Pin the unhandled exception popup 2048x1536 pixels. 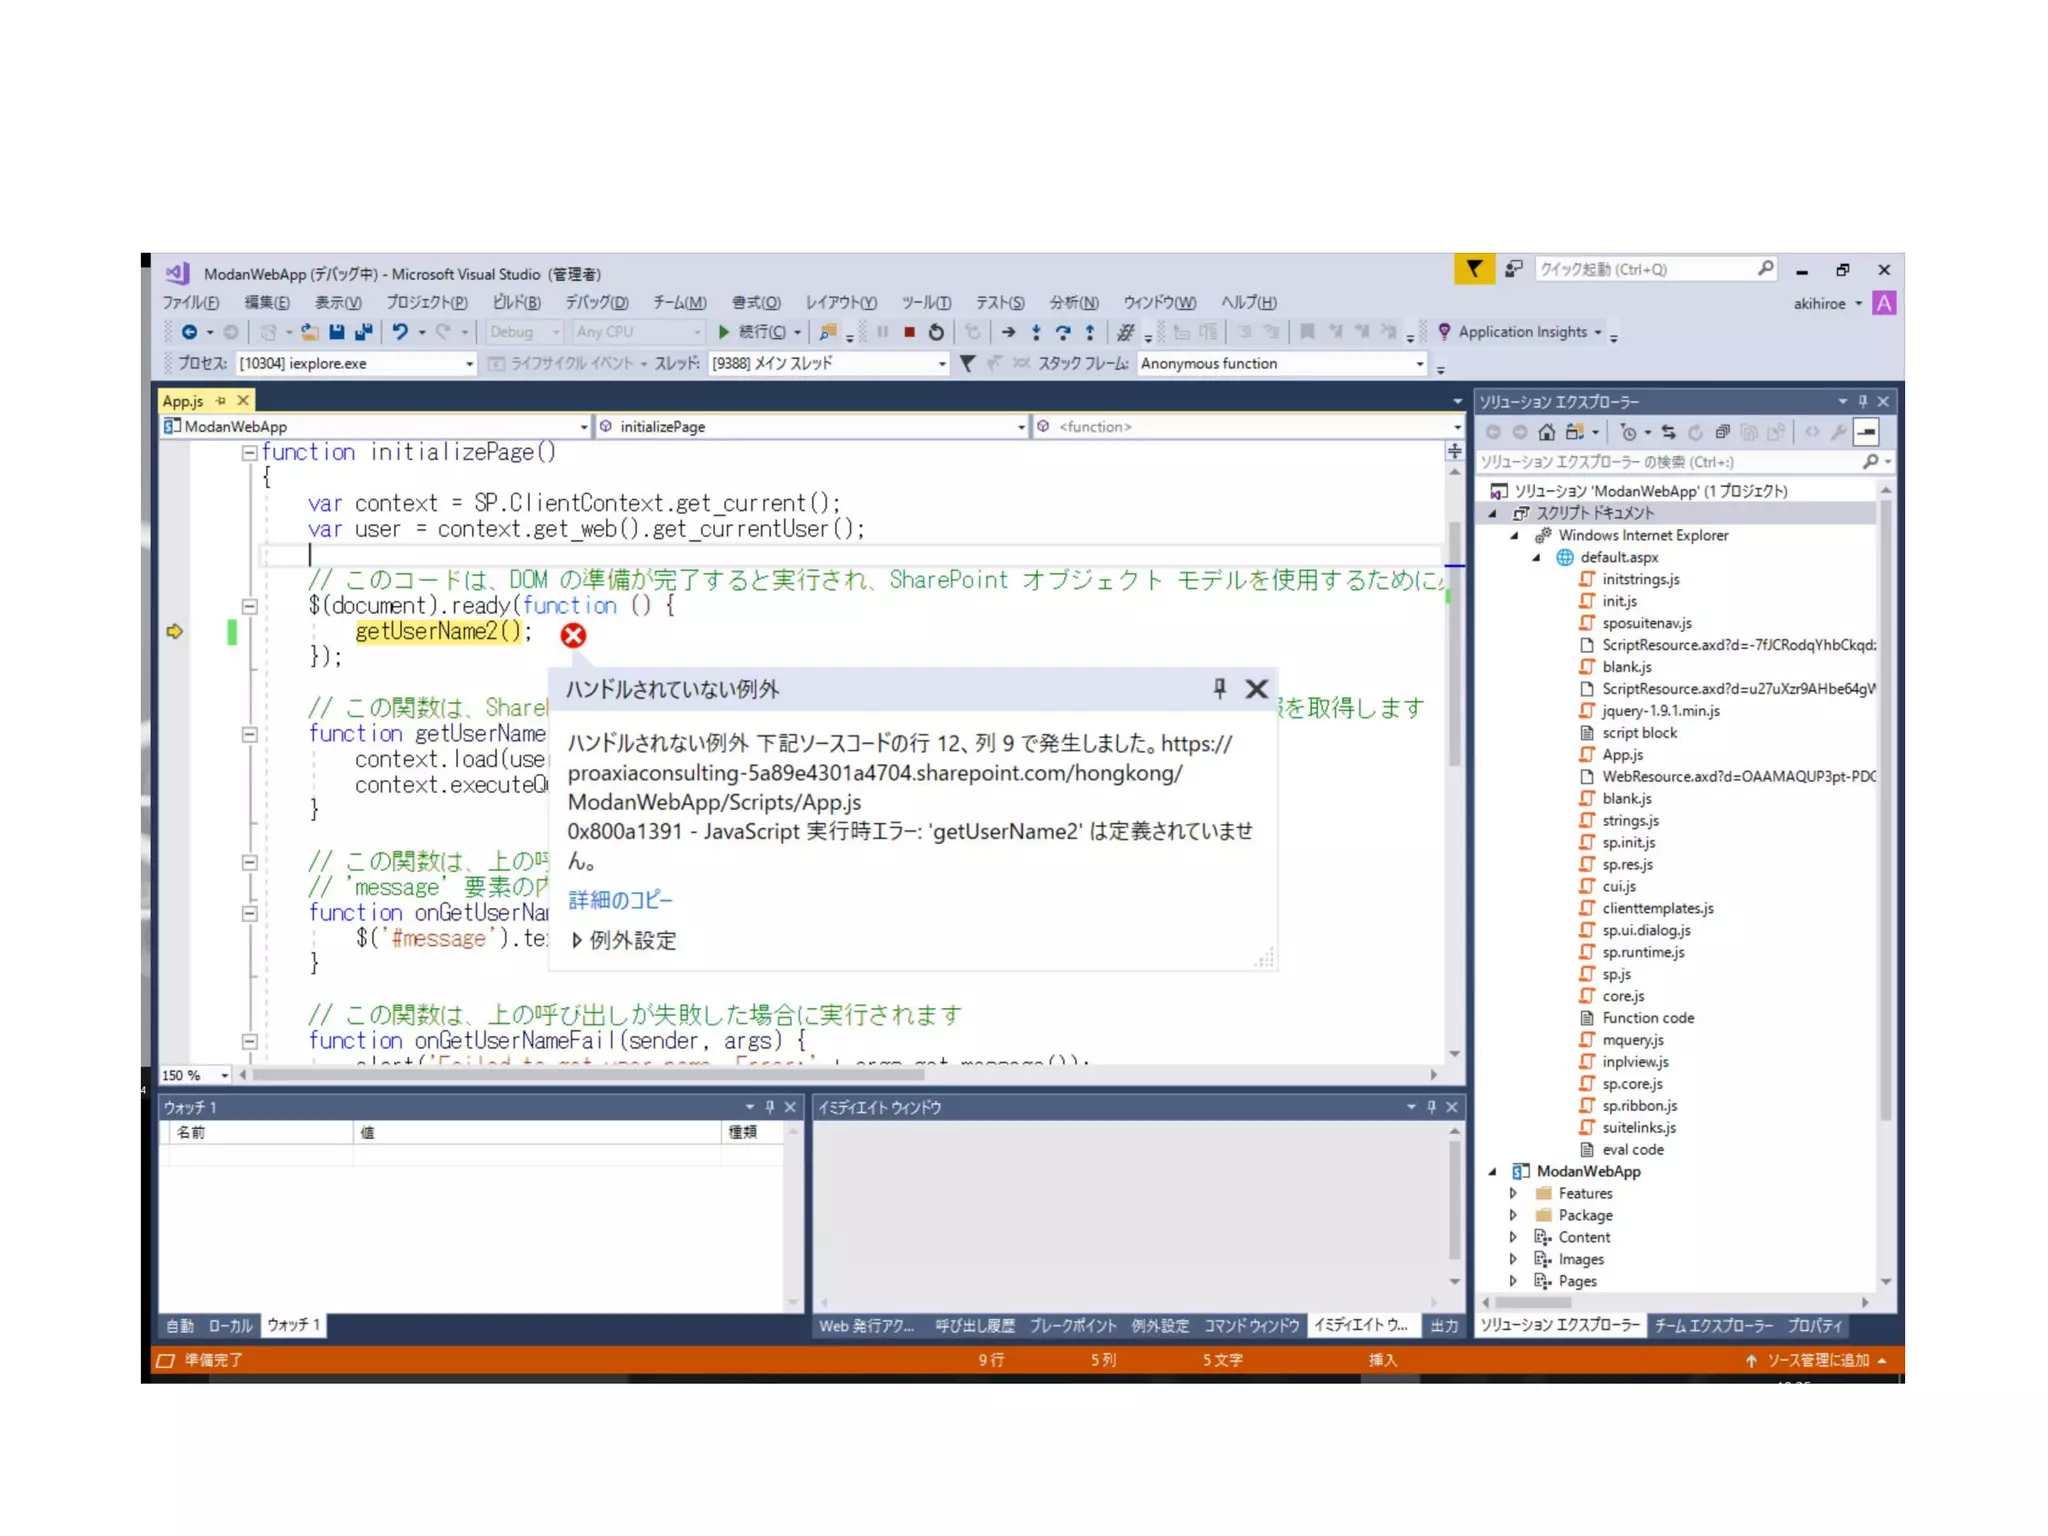1219,688
